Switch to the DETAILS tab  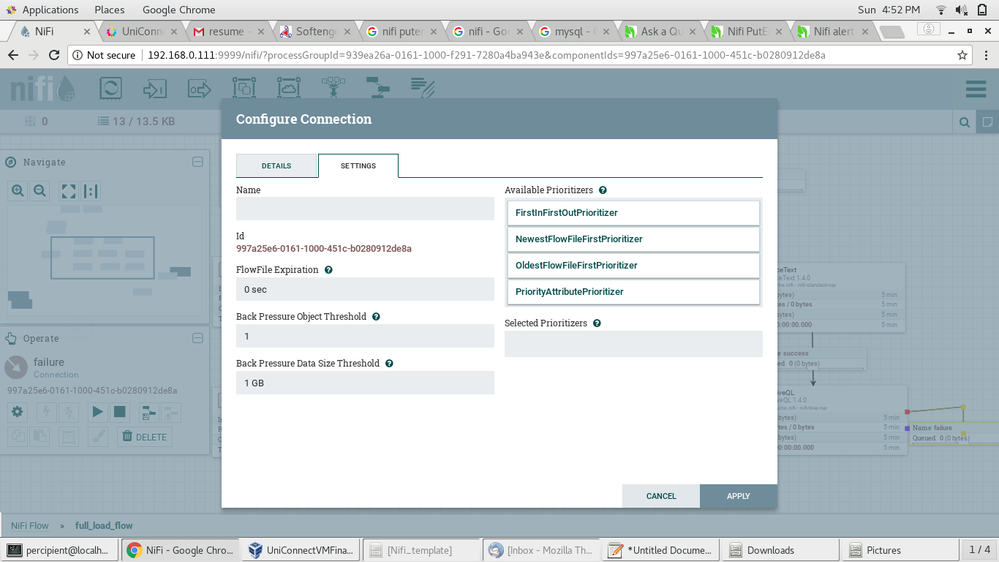click(x=276, y=166)
